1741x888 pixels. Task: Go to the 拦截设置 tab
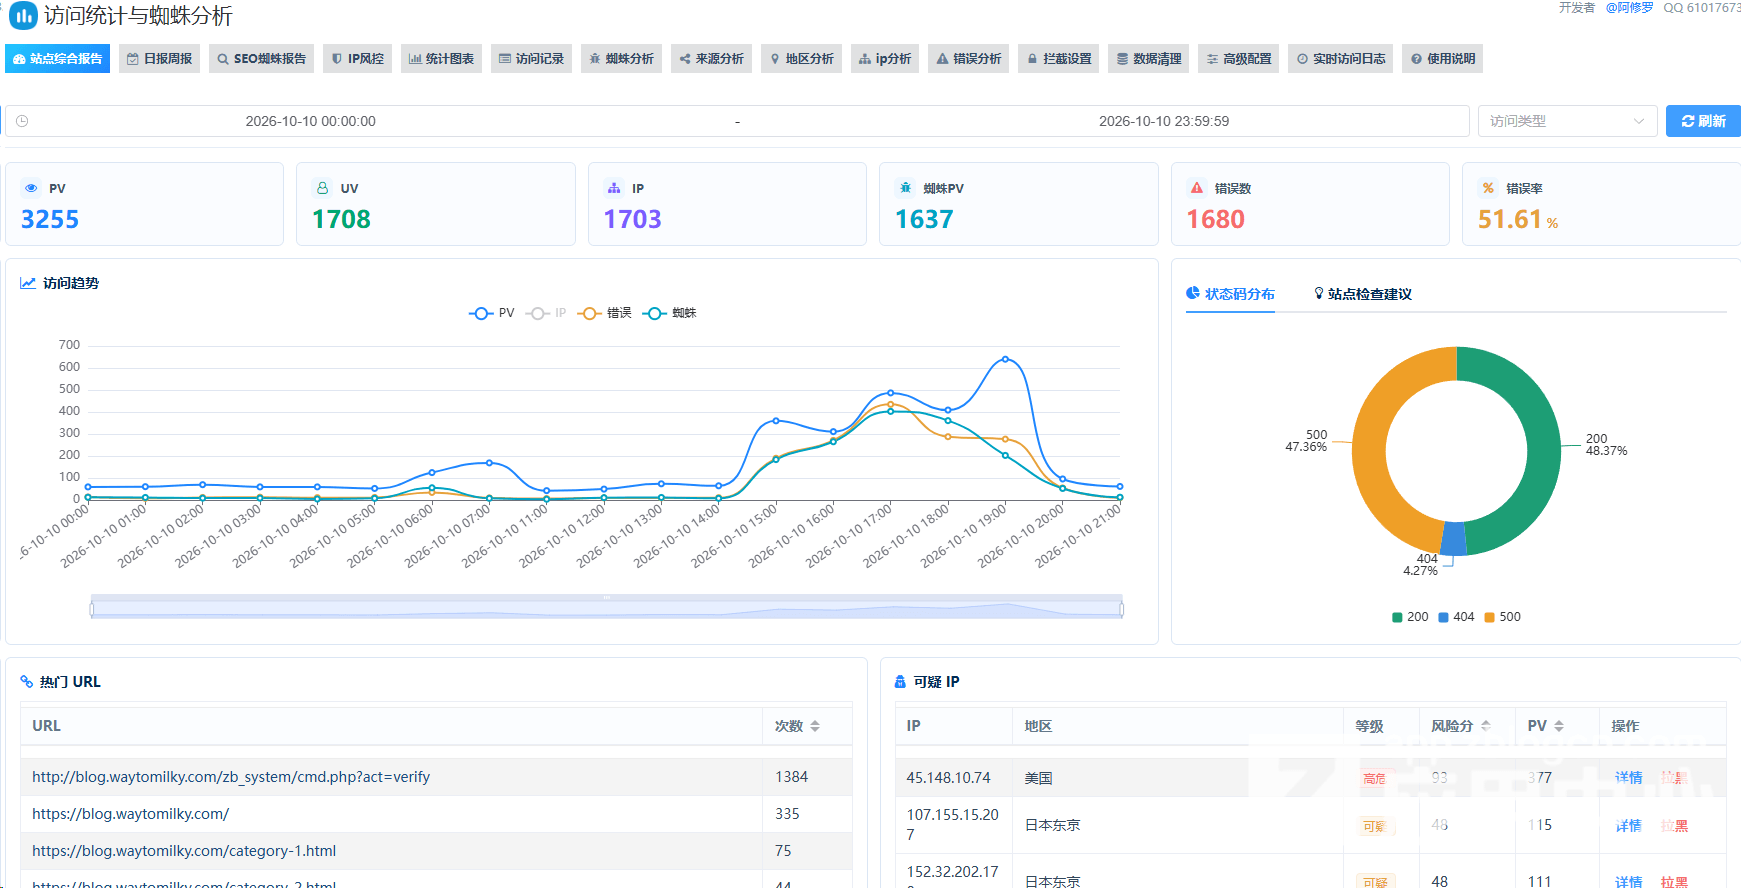click(1059, 59)
